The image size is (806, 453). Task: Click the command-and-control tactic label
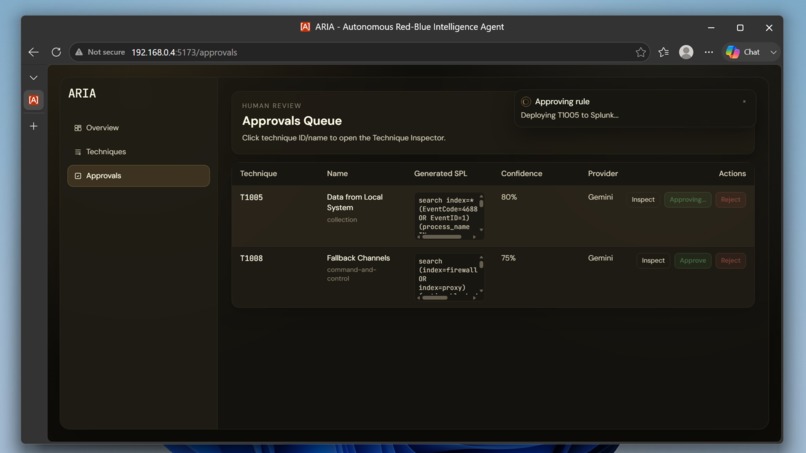(x=351, y=274)
